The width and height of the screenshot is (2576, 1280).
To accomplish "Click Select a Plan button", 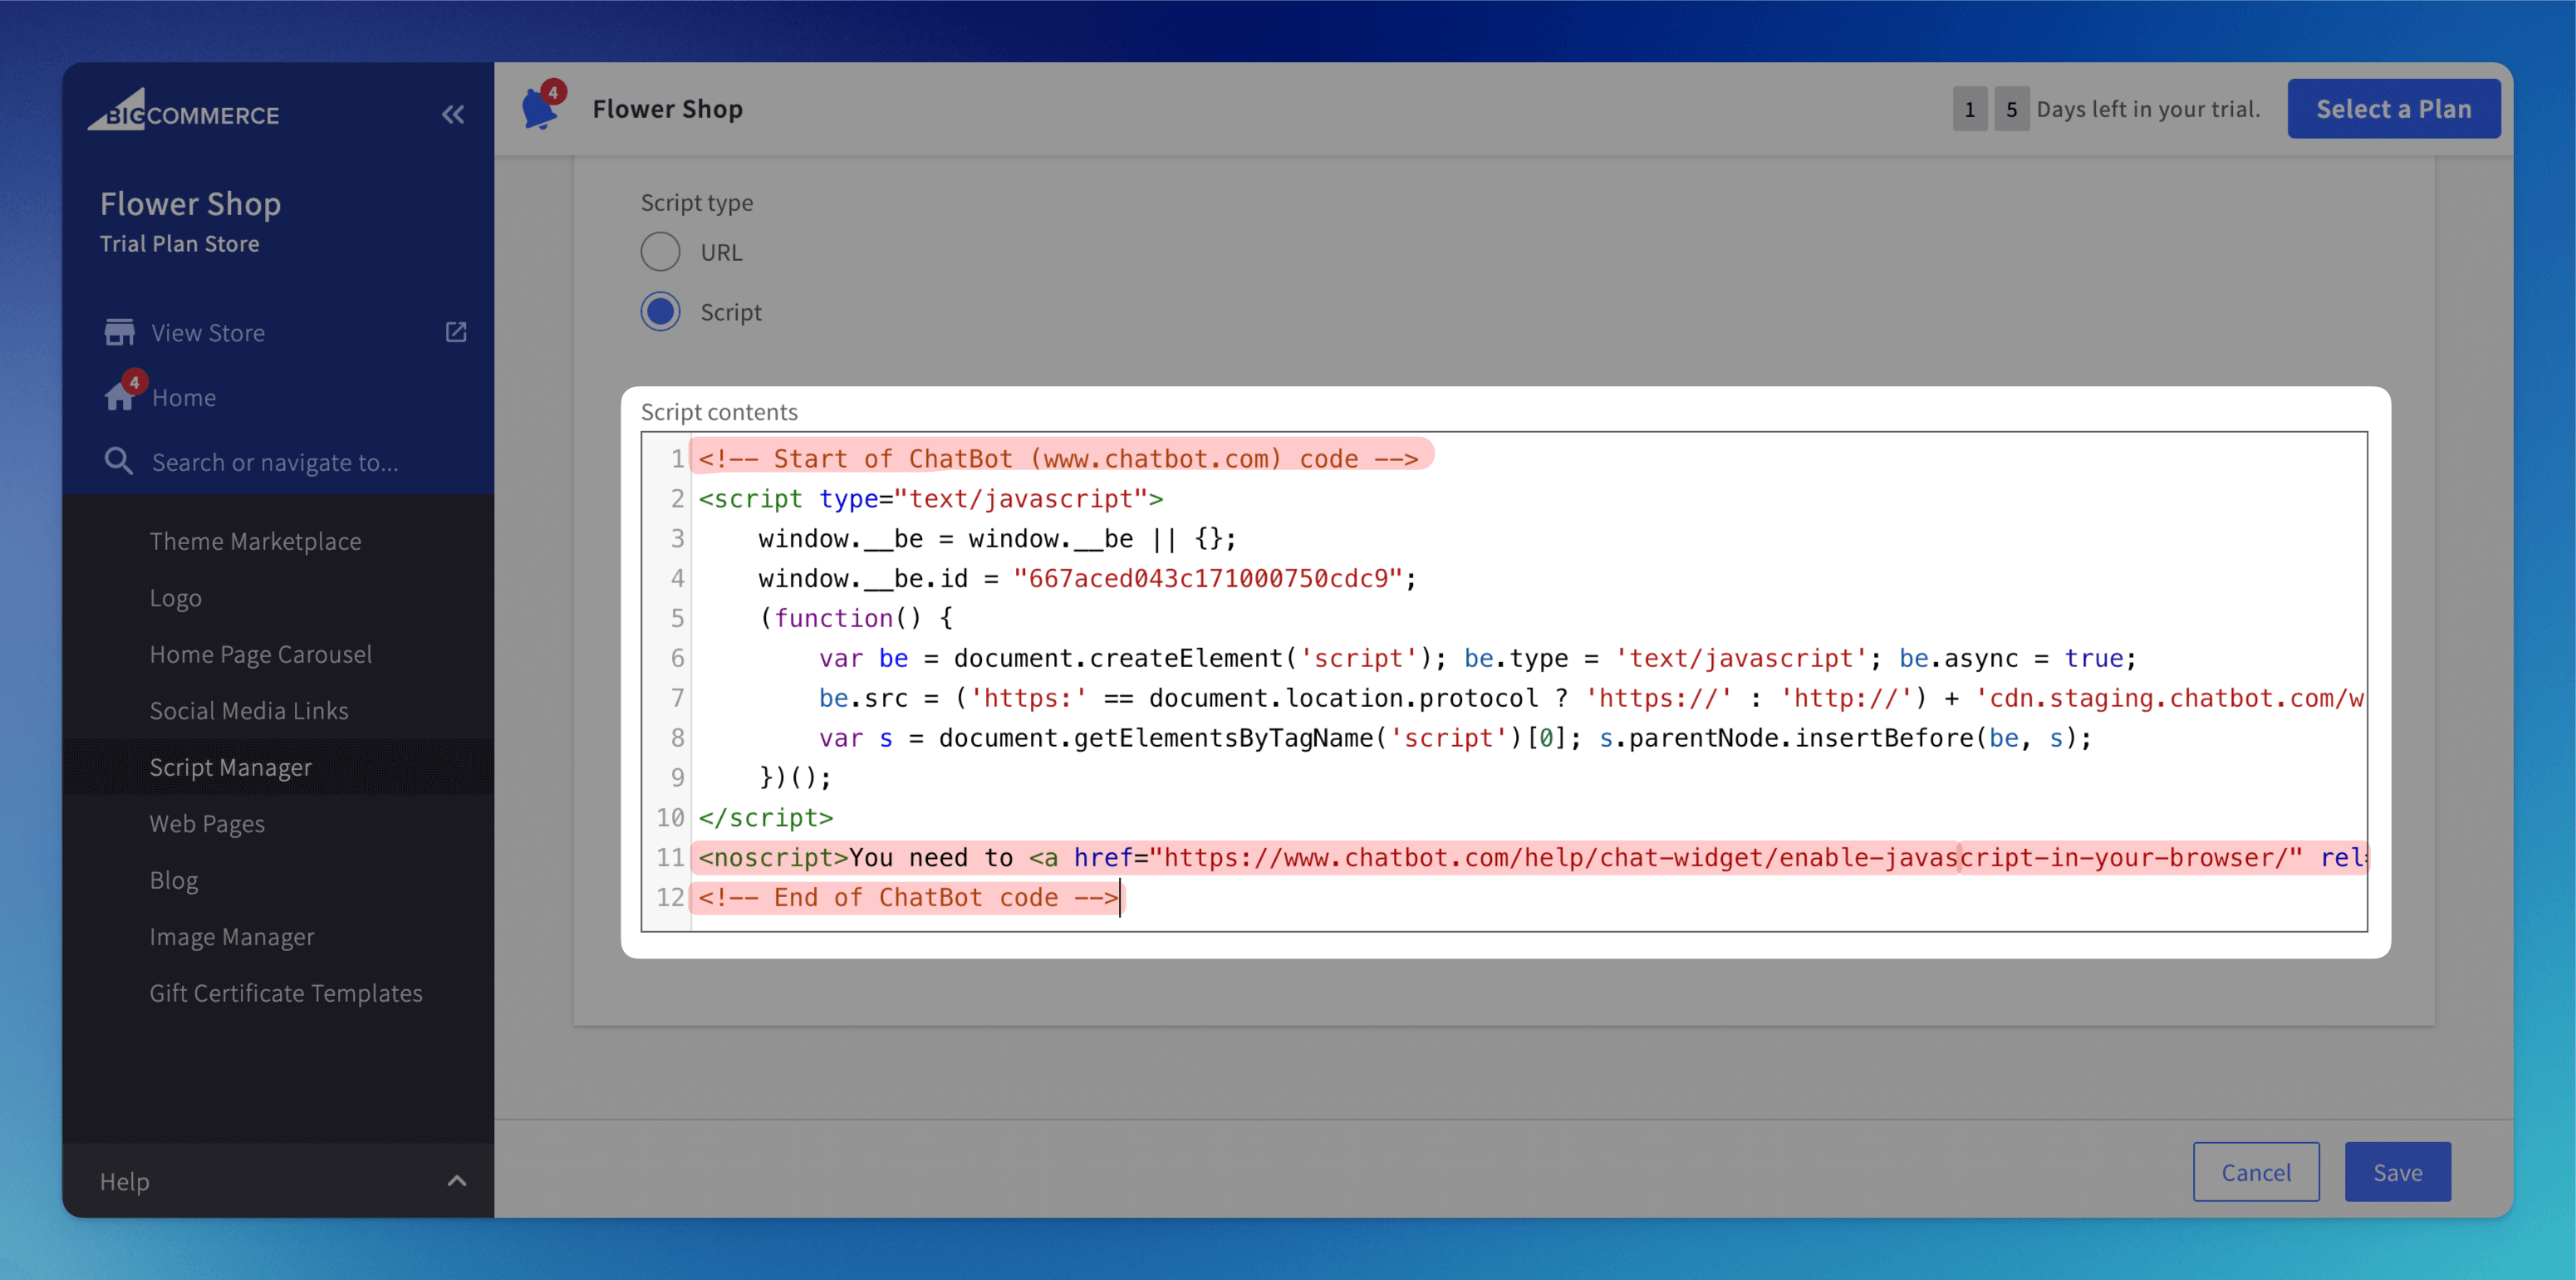I will tap(2393, 109).
